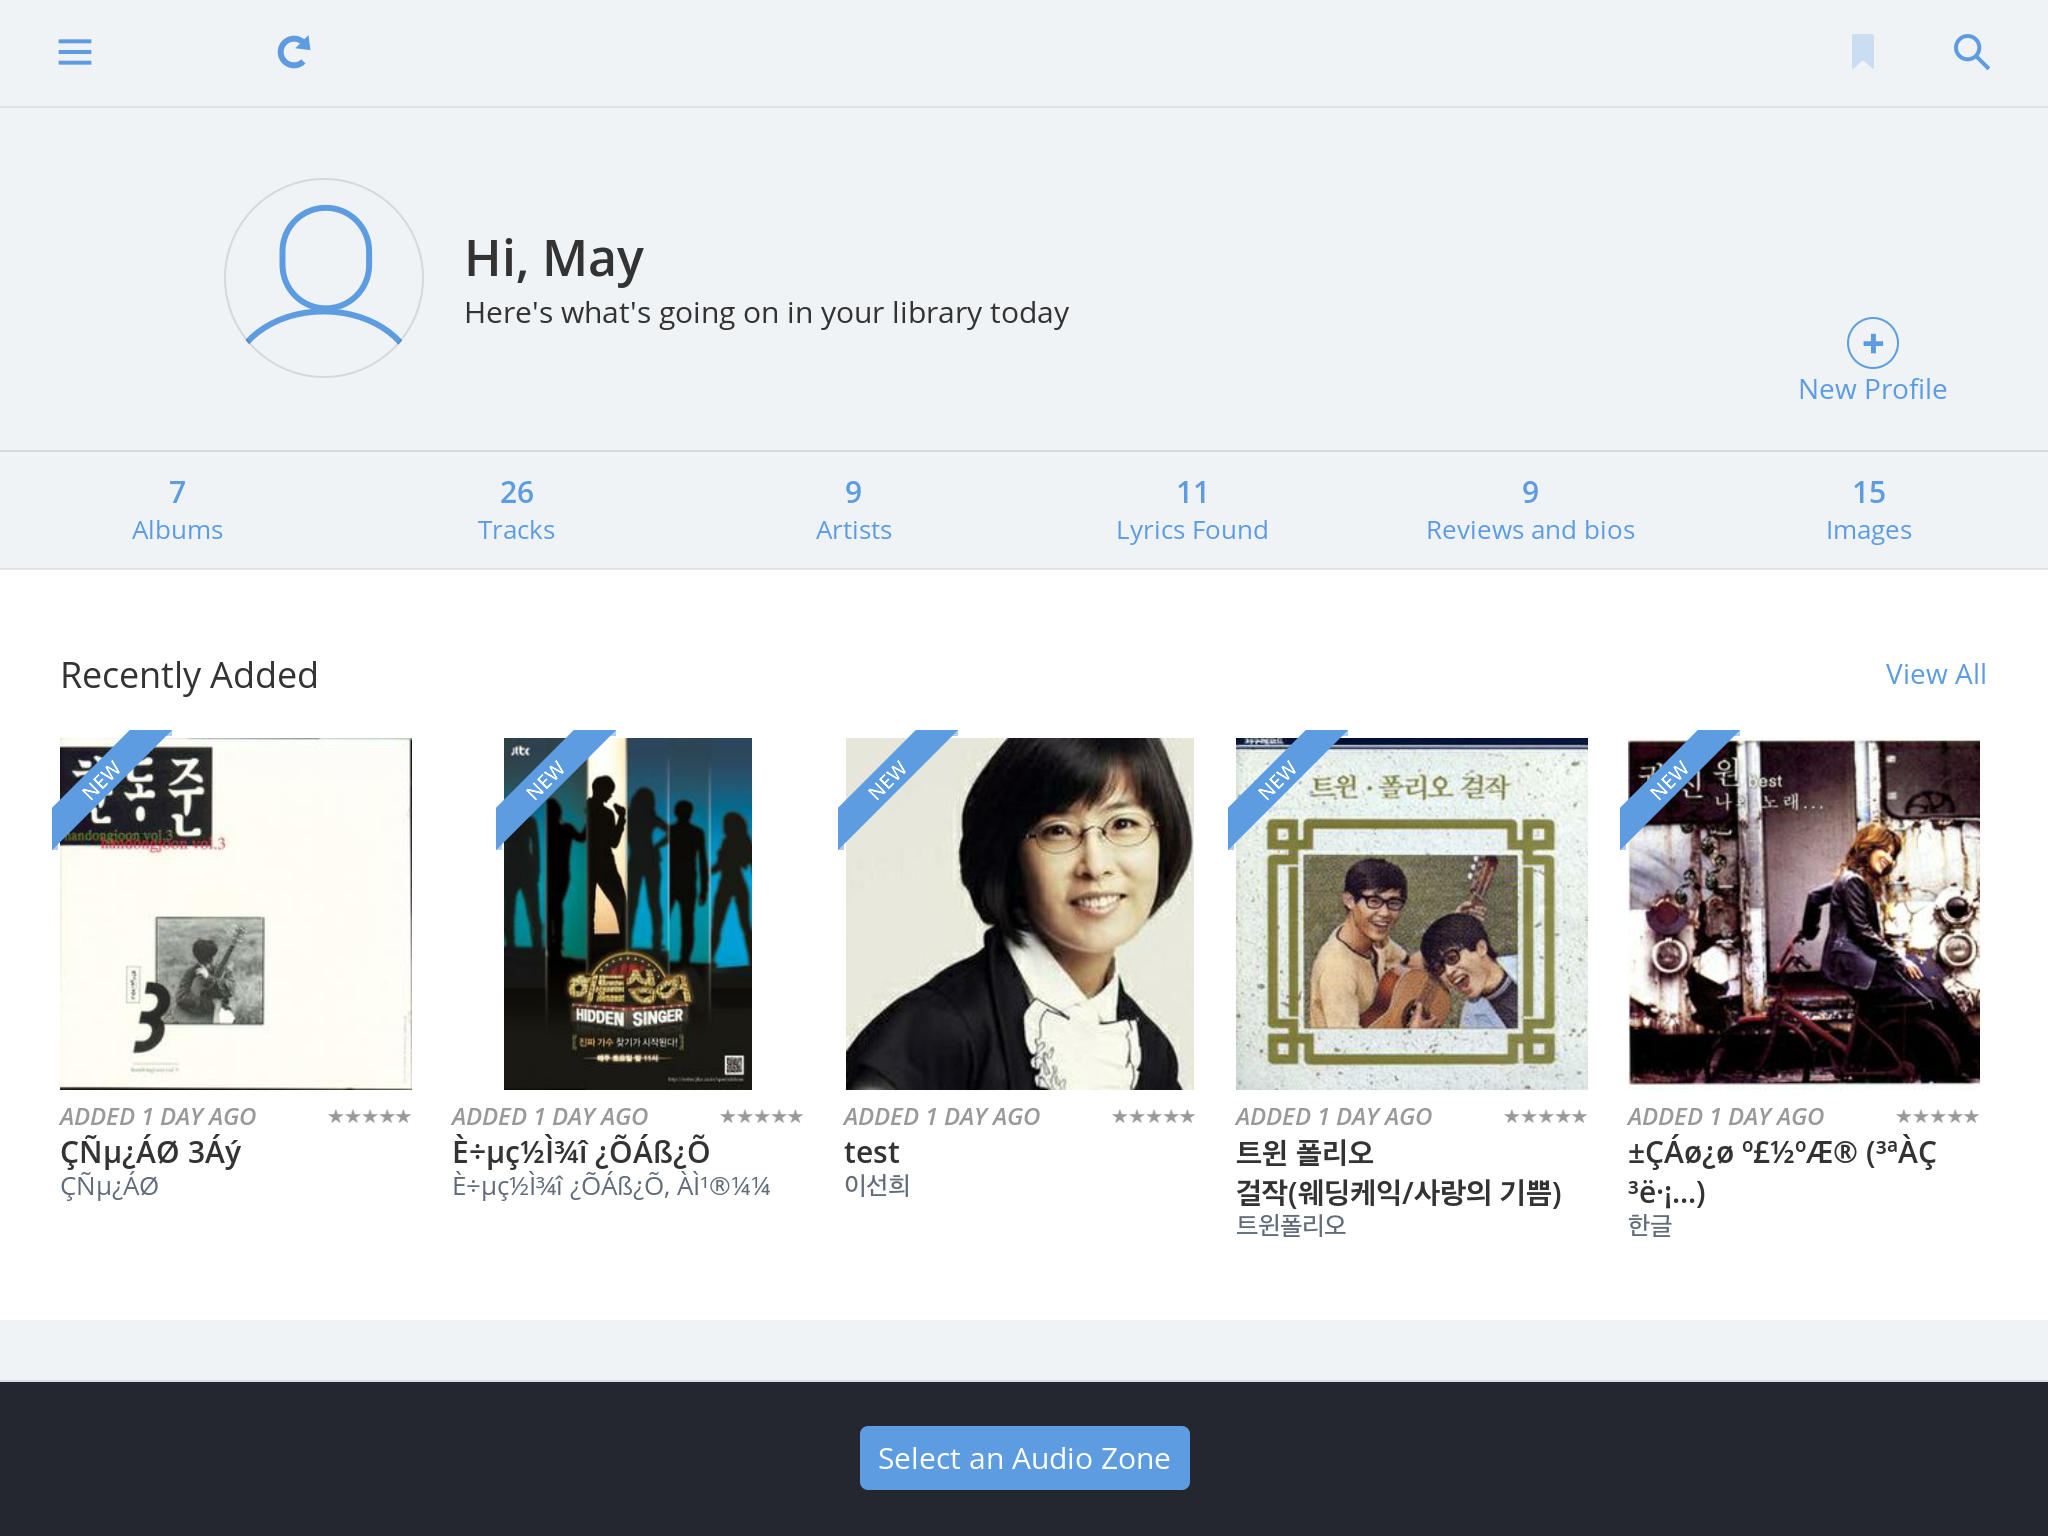
Task: Select the album title 'test'
Action: coord(871,1152)
